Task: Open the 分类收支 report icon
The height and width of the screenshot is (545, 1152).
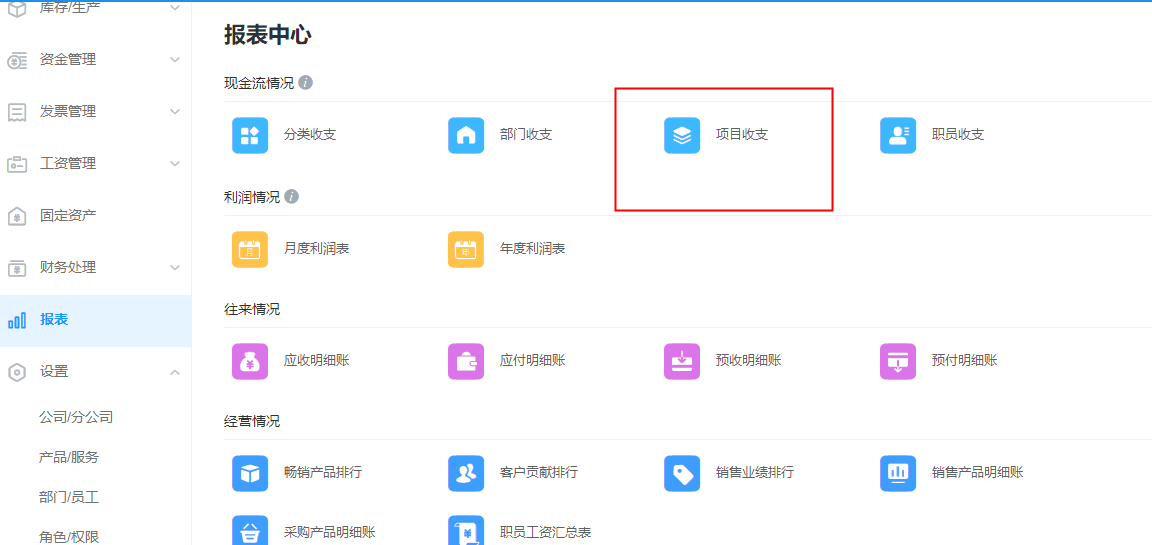Action: point(250,135)
